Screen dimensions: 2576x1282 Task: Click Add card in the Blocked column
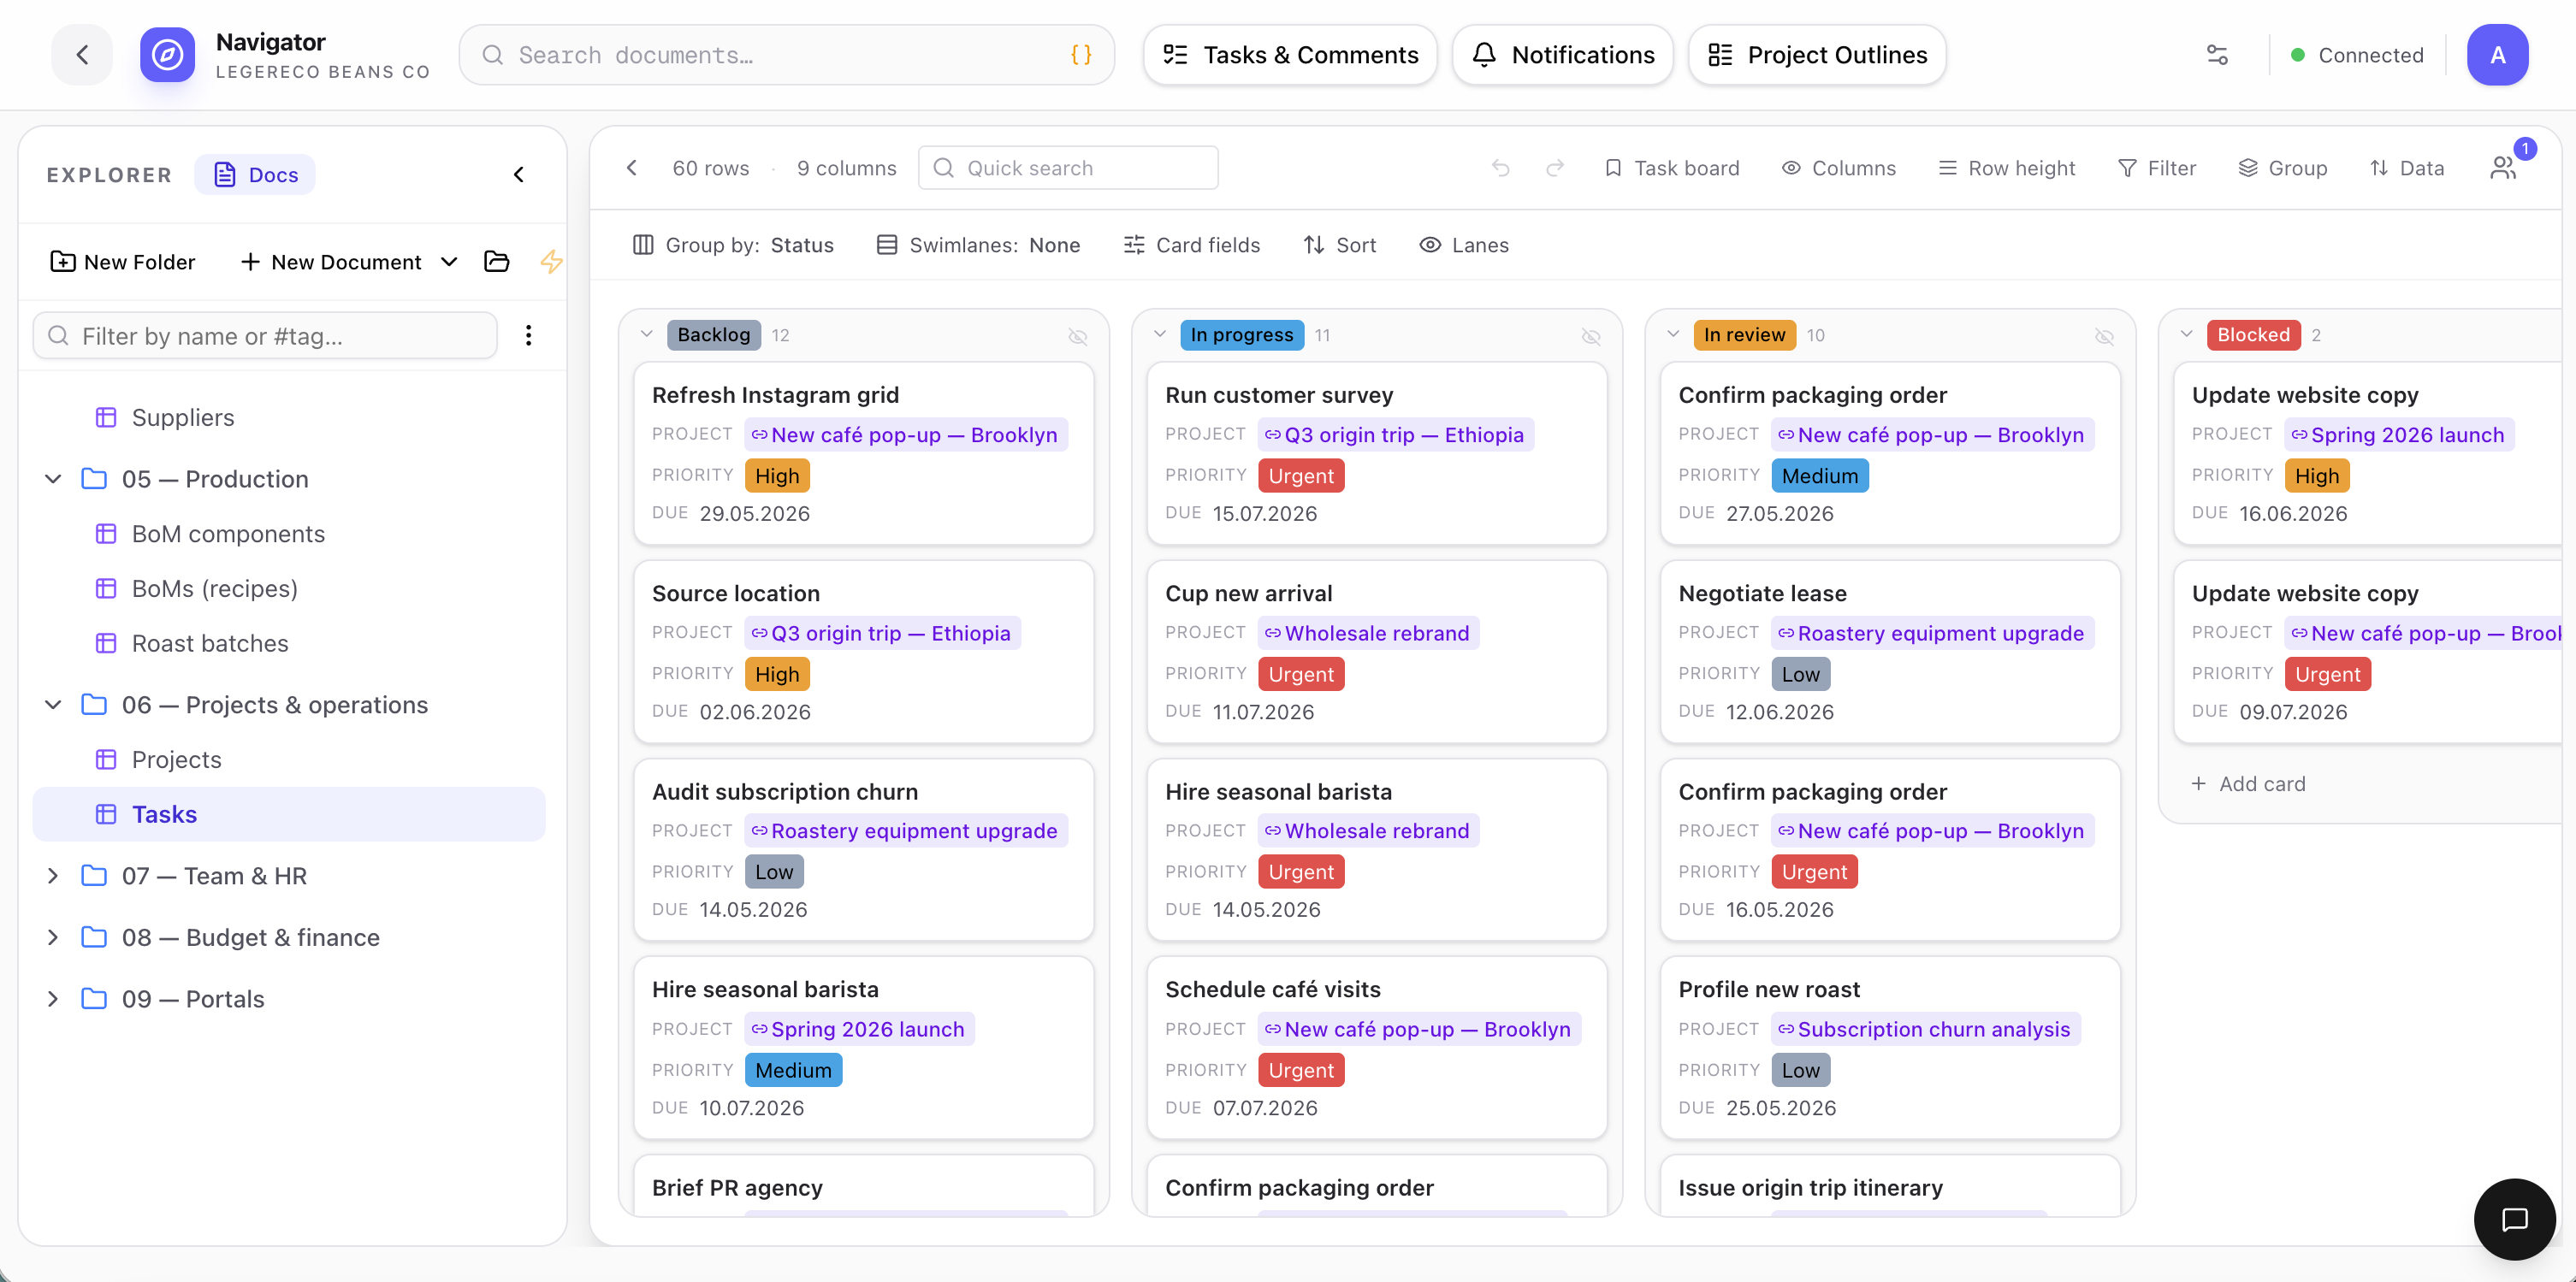[x=2248, y=784]
